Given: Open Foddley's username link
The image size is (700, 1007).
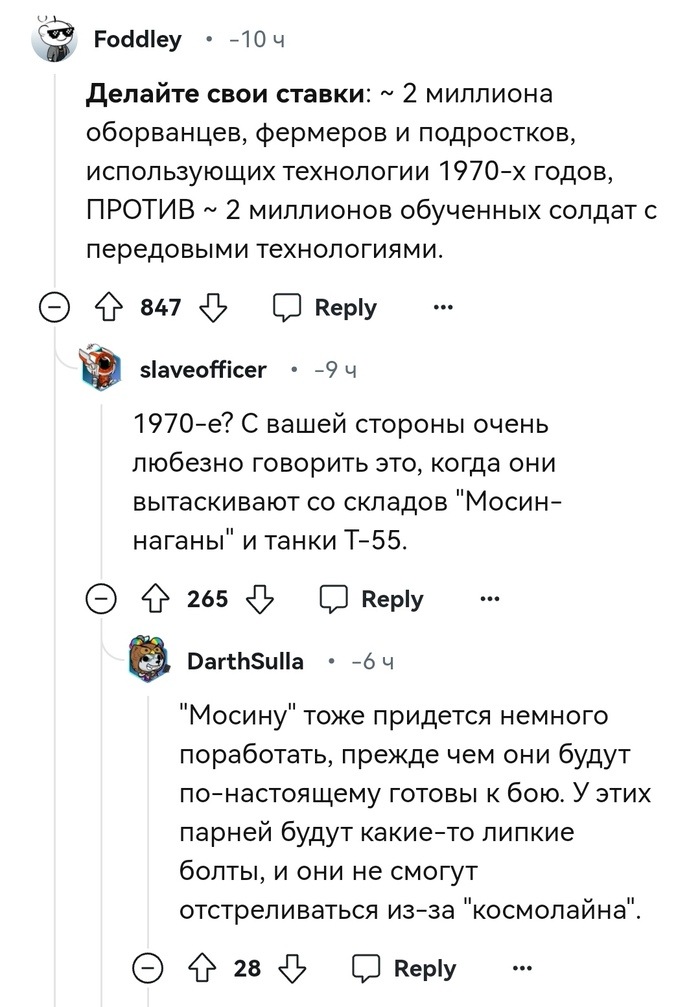Looking at the screenshot, I should [137, 40].
